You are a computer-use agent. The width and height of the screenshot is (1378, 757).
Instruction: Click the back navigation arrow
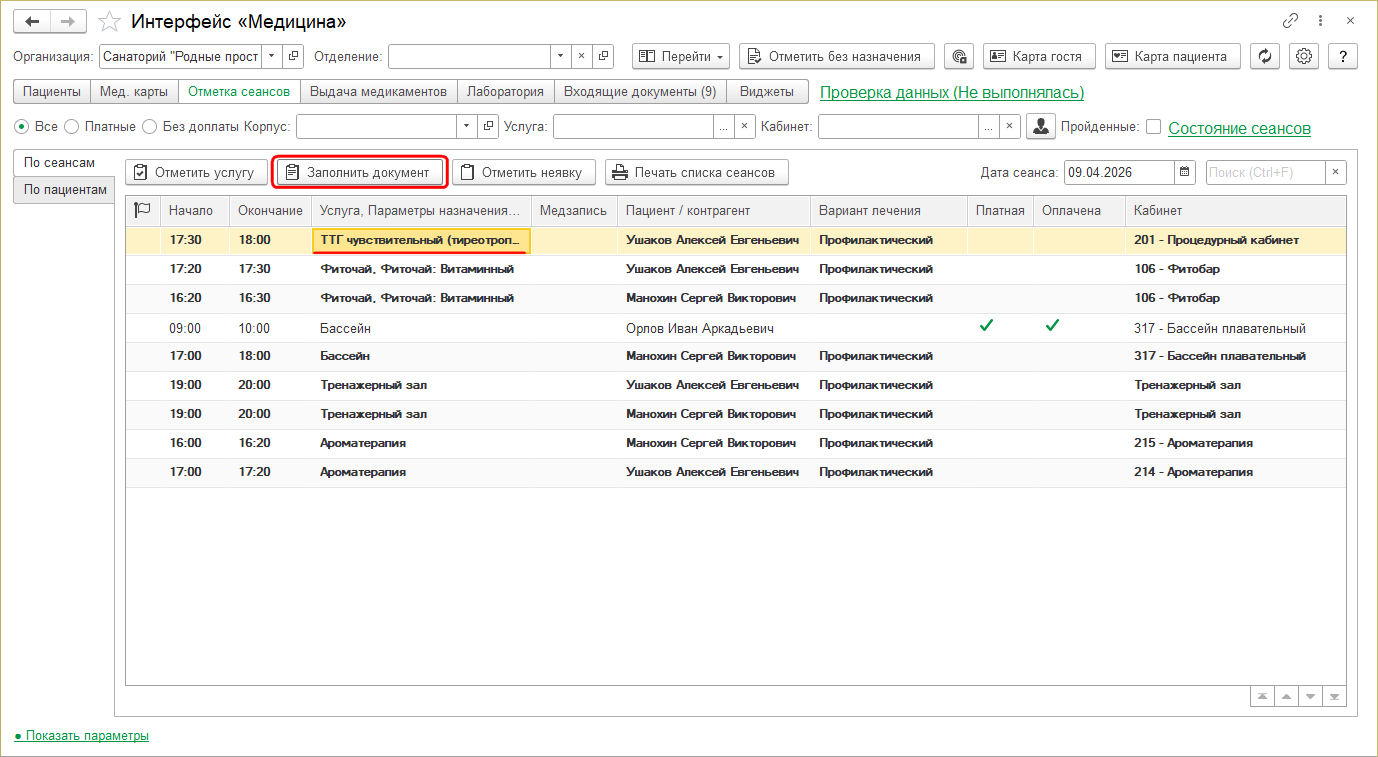coord(32,21)
